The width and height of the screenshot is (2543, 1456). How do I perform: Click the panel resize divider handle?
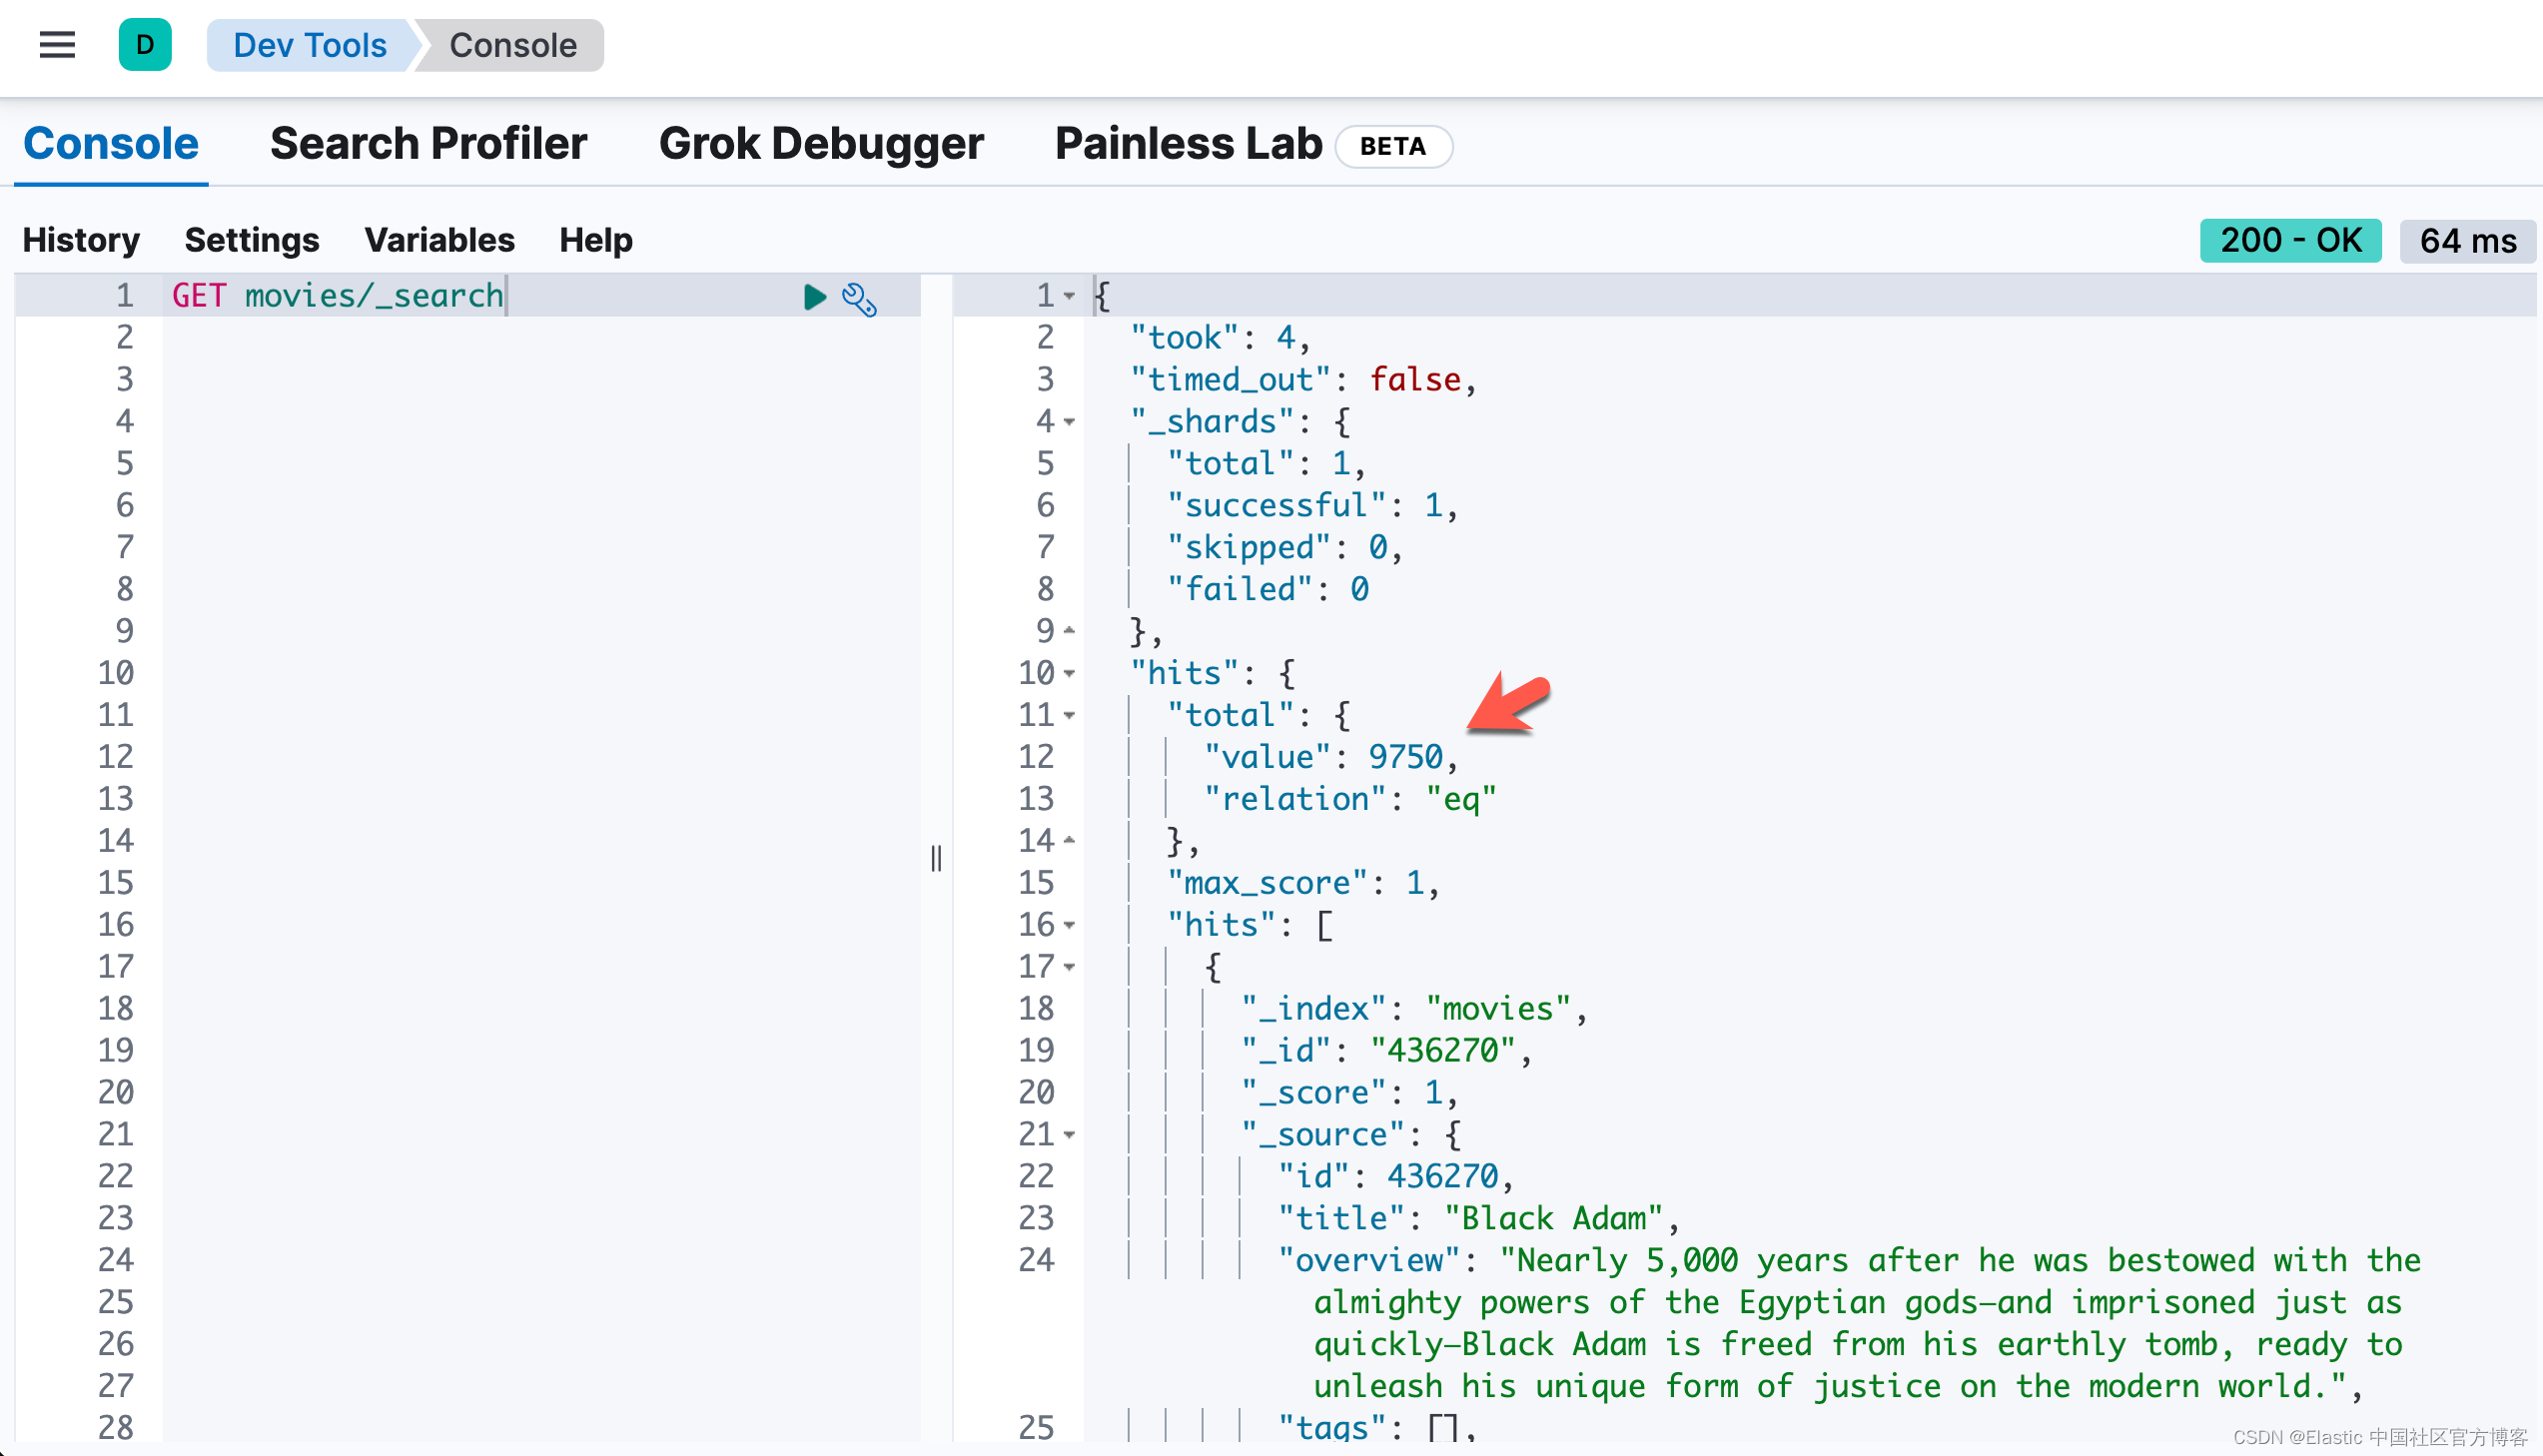[x=936, y=858]
